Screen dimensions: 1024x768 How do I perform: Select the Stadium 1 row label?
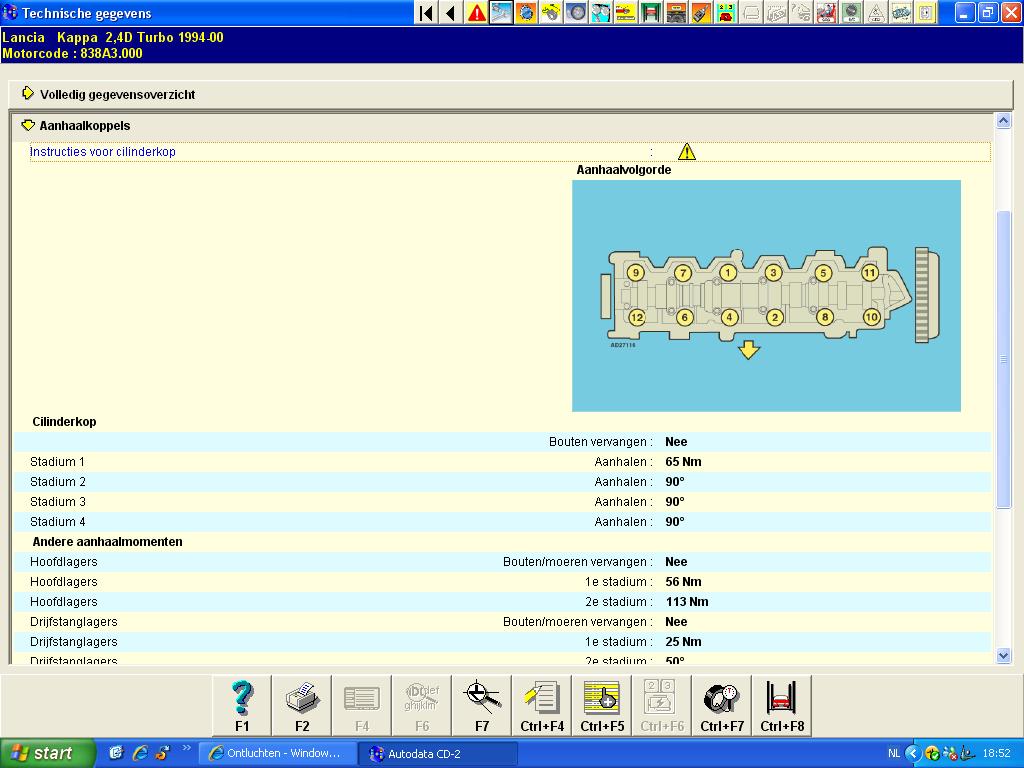click(57, 462)
